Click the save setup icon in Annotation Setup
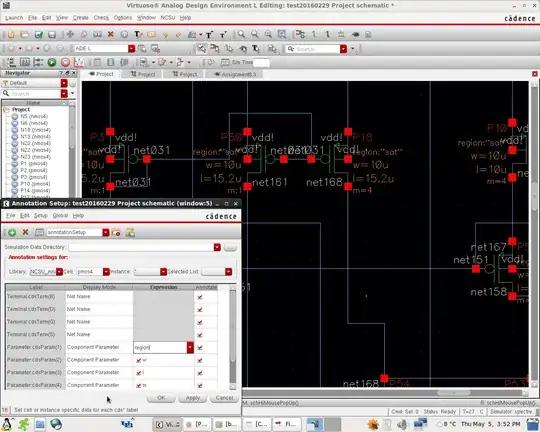The image size is (540, 432). pyautogui.click(x=130, y=233)
